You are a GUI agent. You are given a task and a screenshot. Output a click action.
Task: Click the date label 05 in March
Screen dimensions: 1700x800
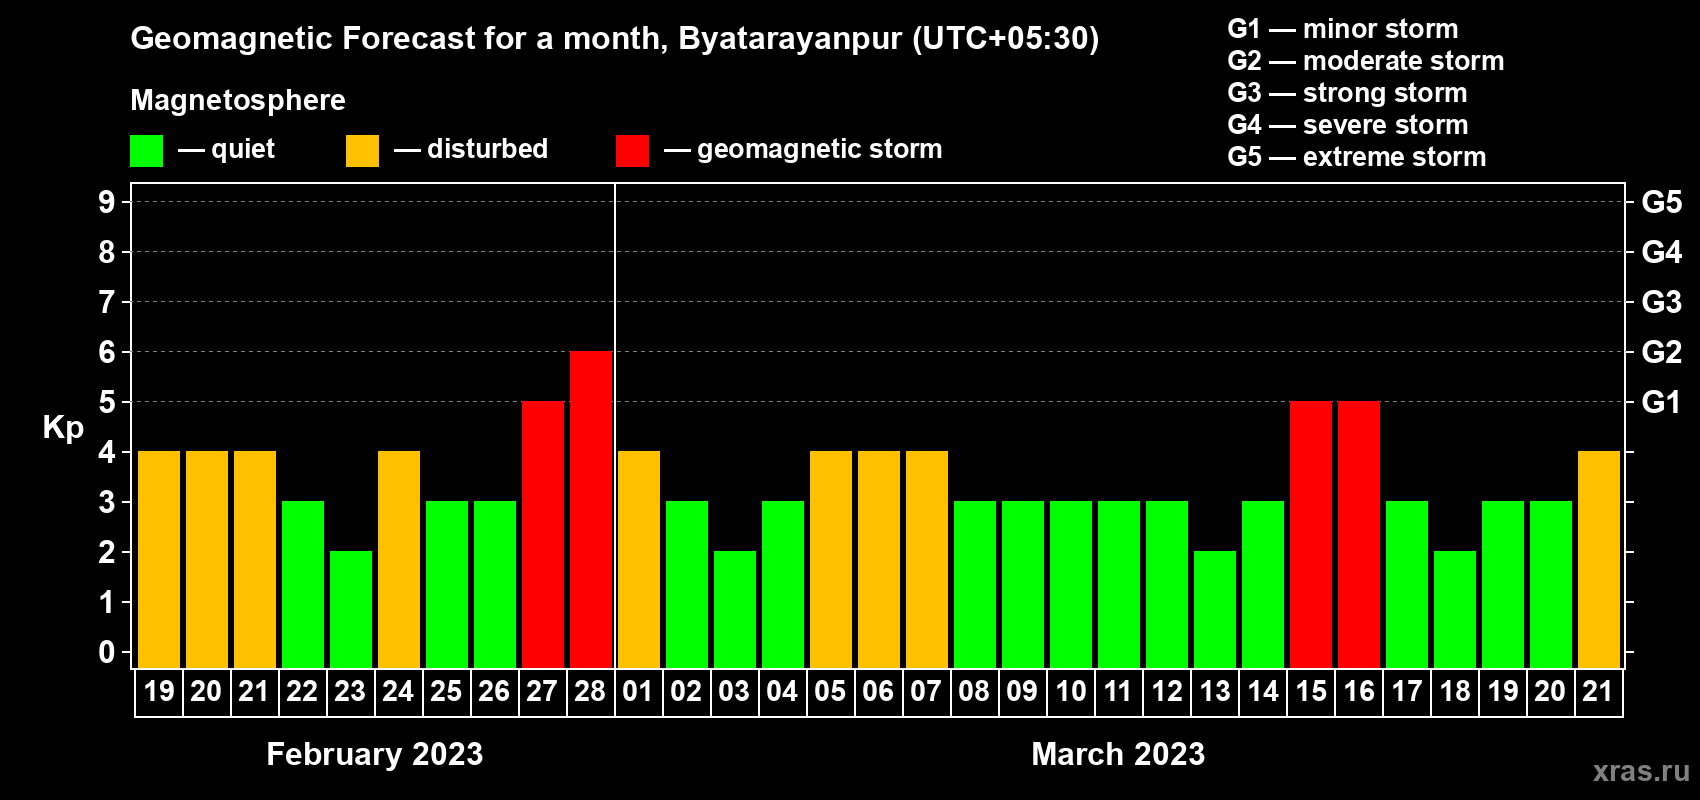pyautogui.click(x=830, y=692)
